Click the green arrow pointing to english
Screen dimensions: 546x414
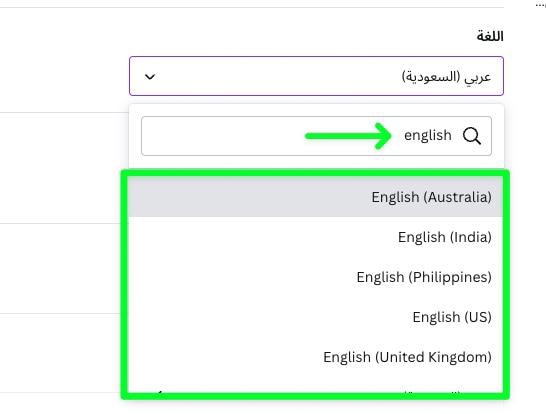click(348, 136)
